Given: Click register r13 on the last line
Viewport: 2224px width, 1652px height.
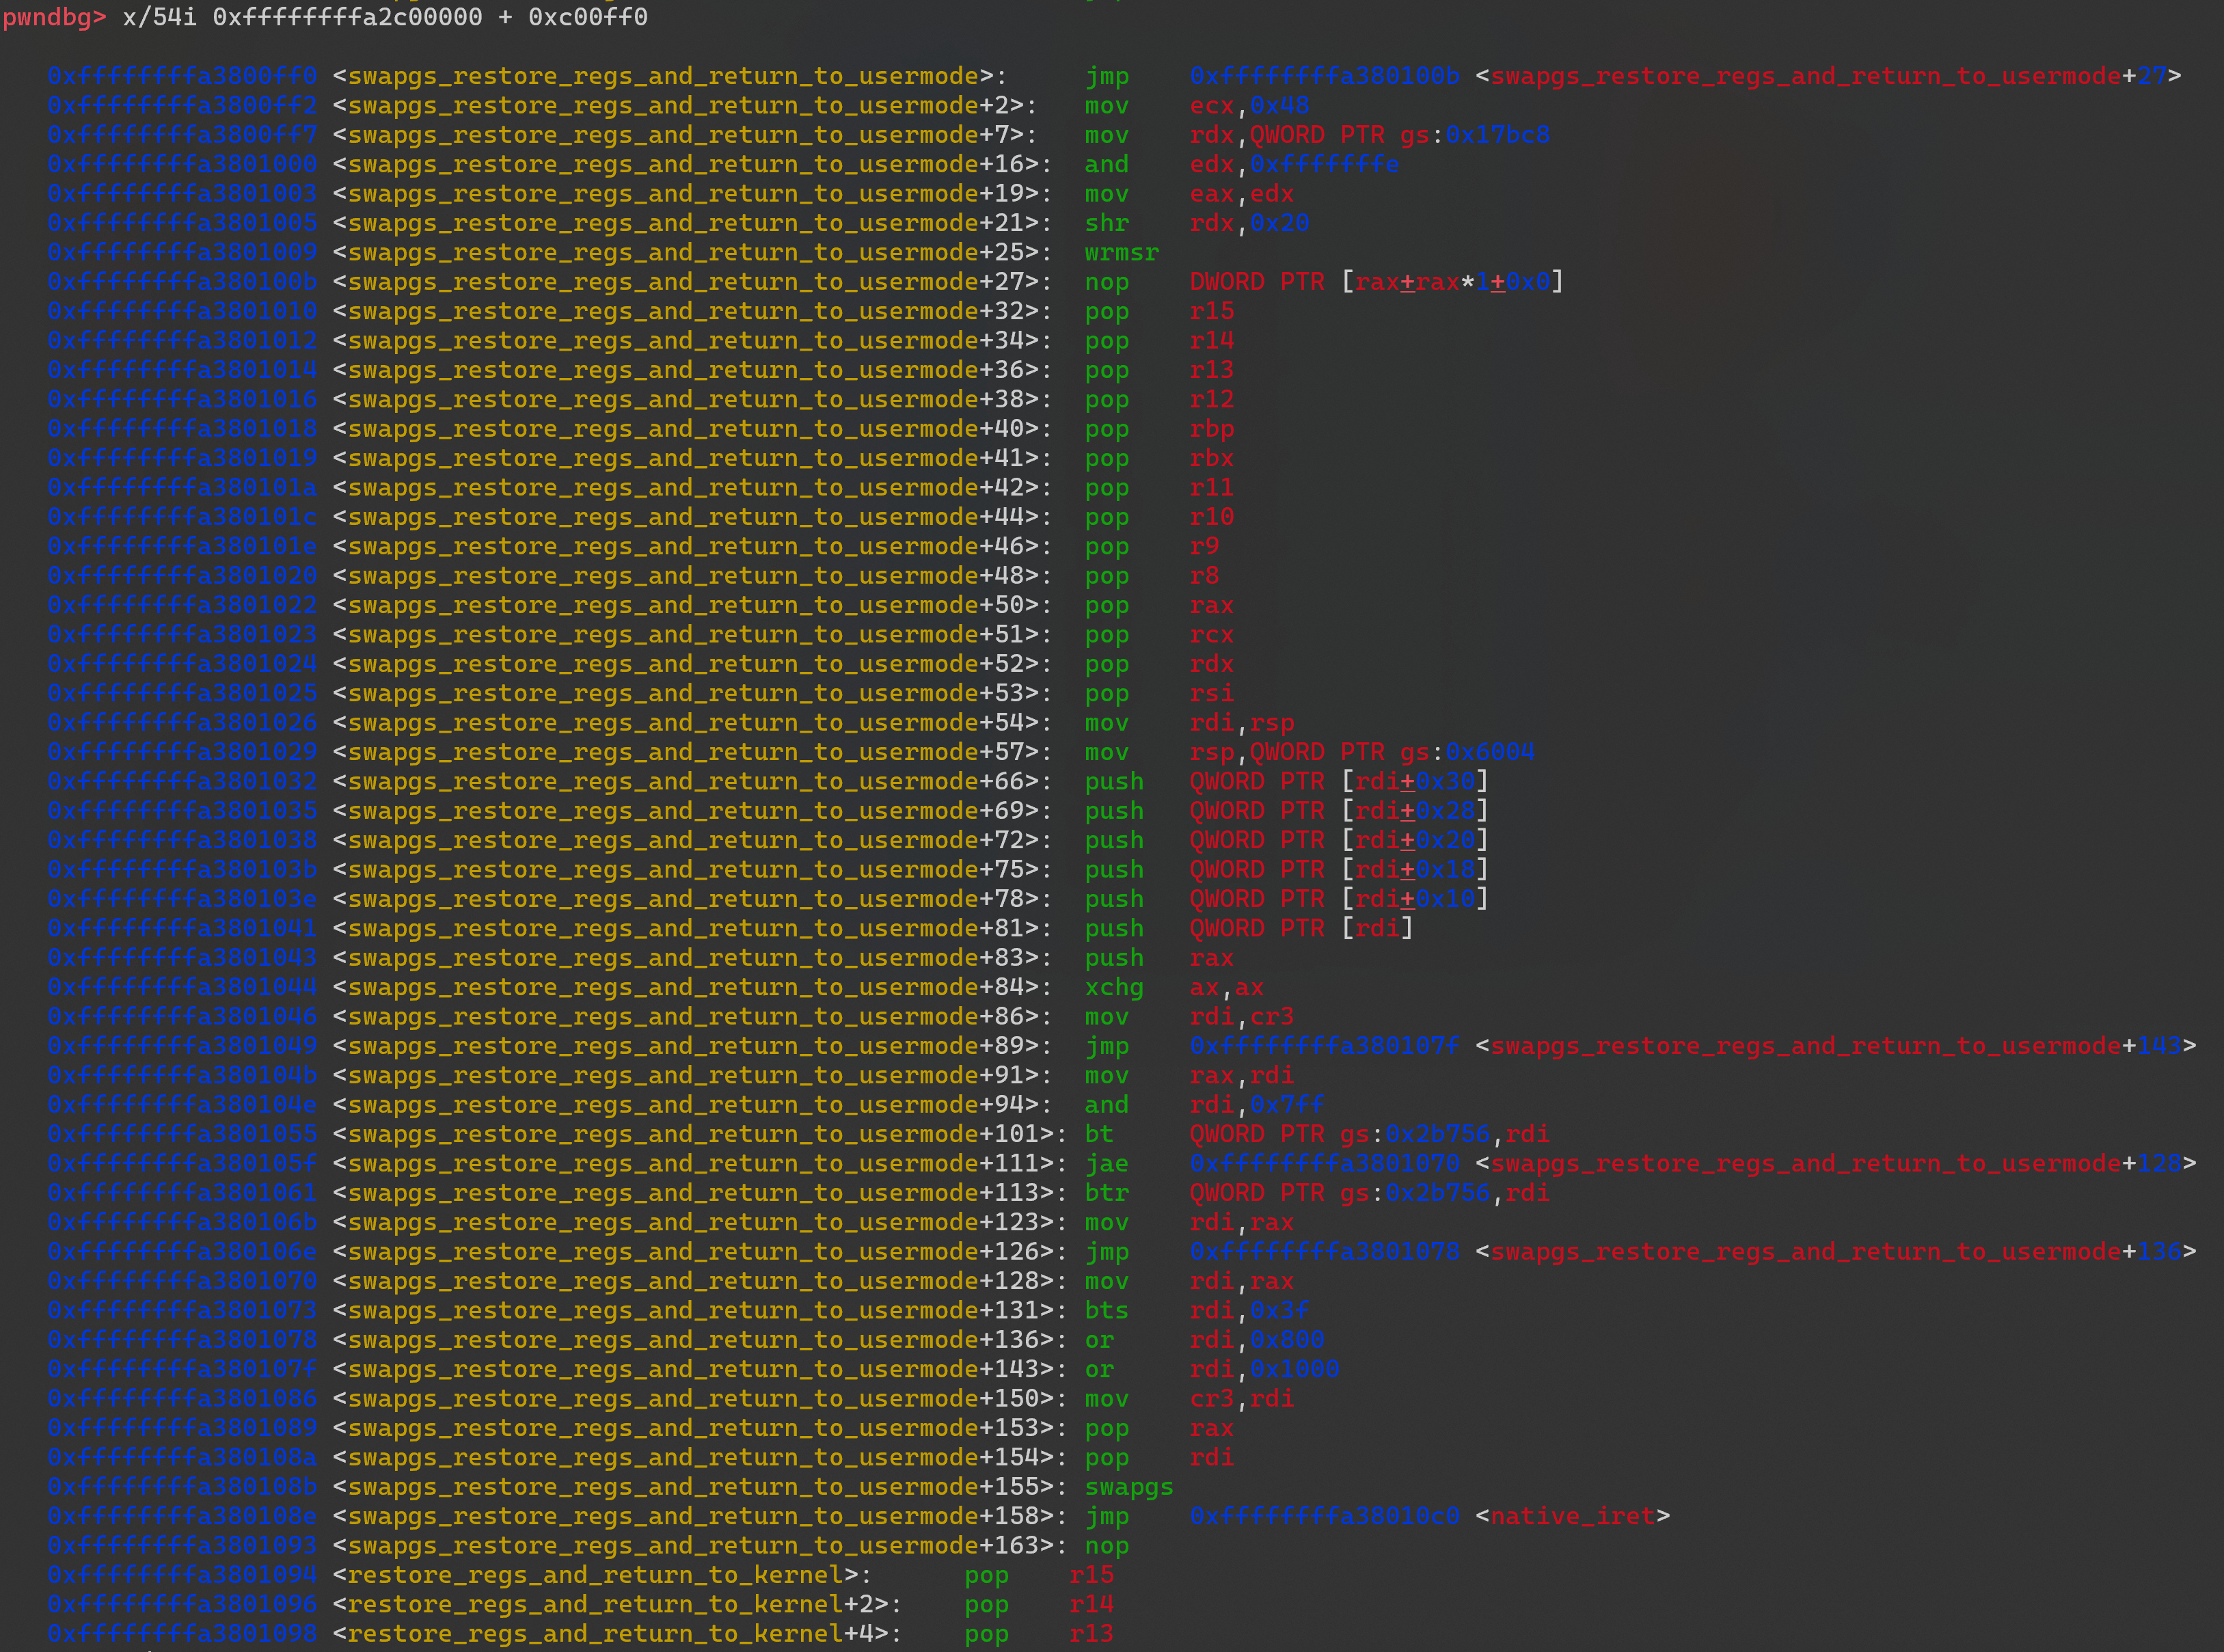Looking at the screenshot, I should pos(1091,1634).
